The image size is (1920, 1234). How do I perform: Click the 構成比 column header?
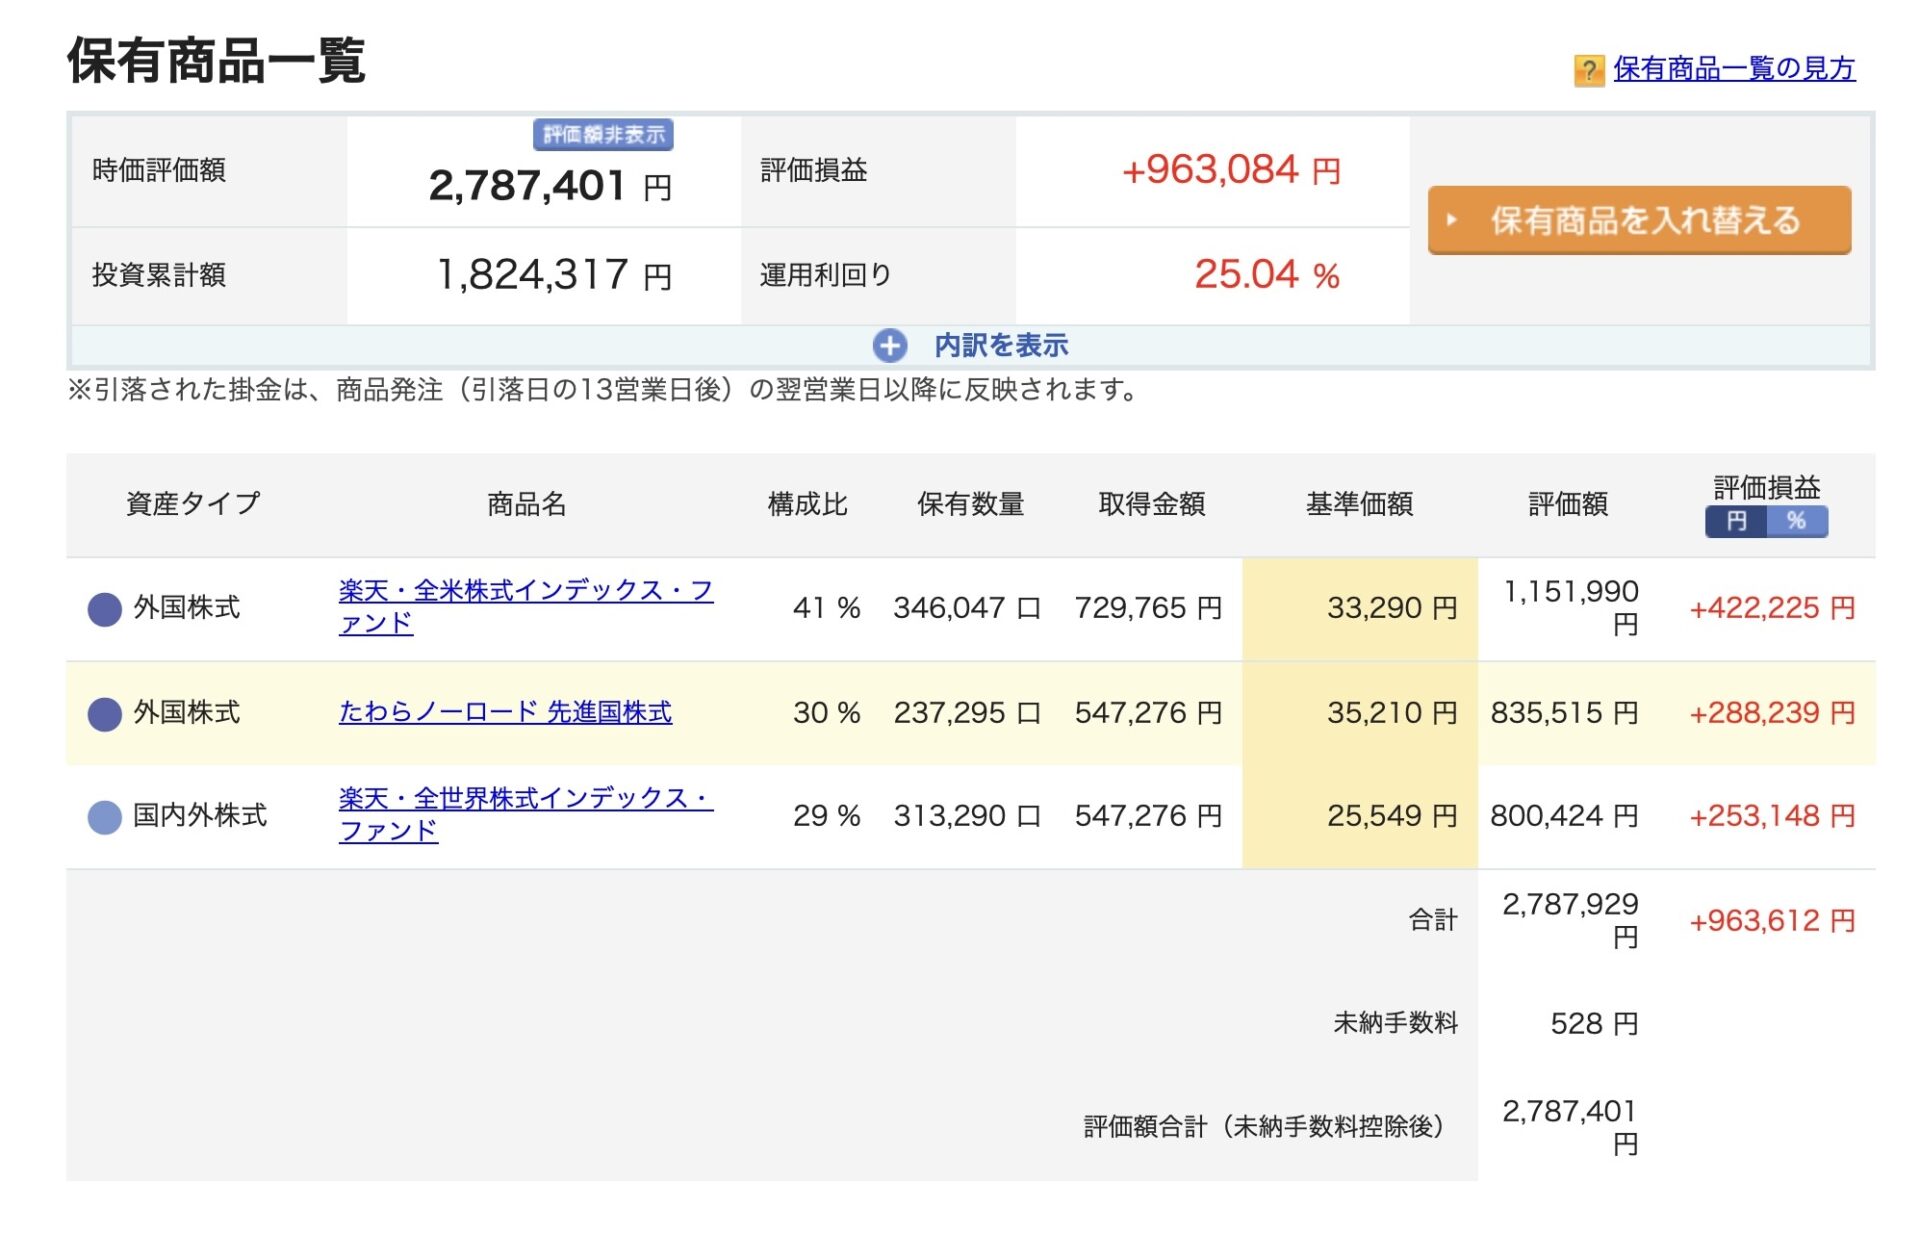click(x=807, y=504)
